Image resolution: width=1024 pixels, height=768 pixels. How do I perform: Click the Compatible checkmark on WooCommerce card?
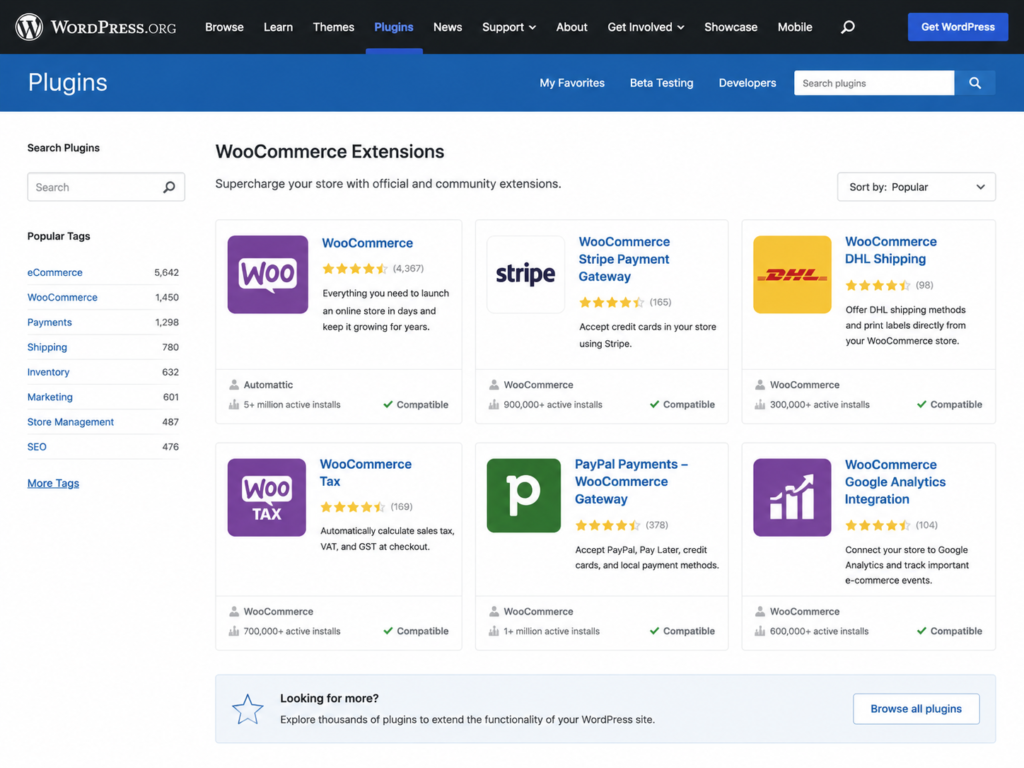pyautogui.click(x=388, y=405)
